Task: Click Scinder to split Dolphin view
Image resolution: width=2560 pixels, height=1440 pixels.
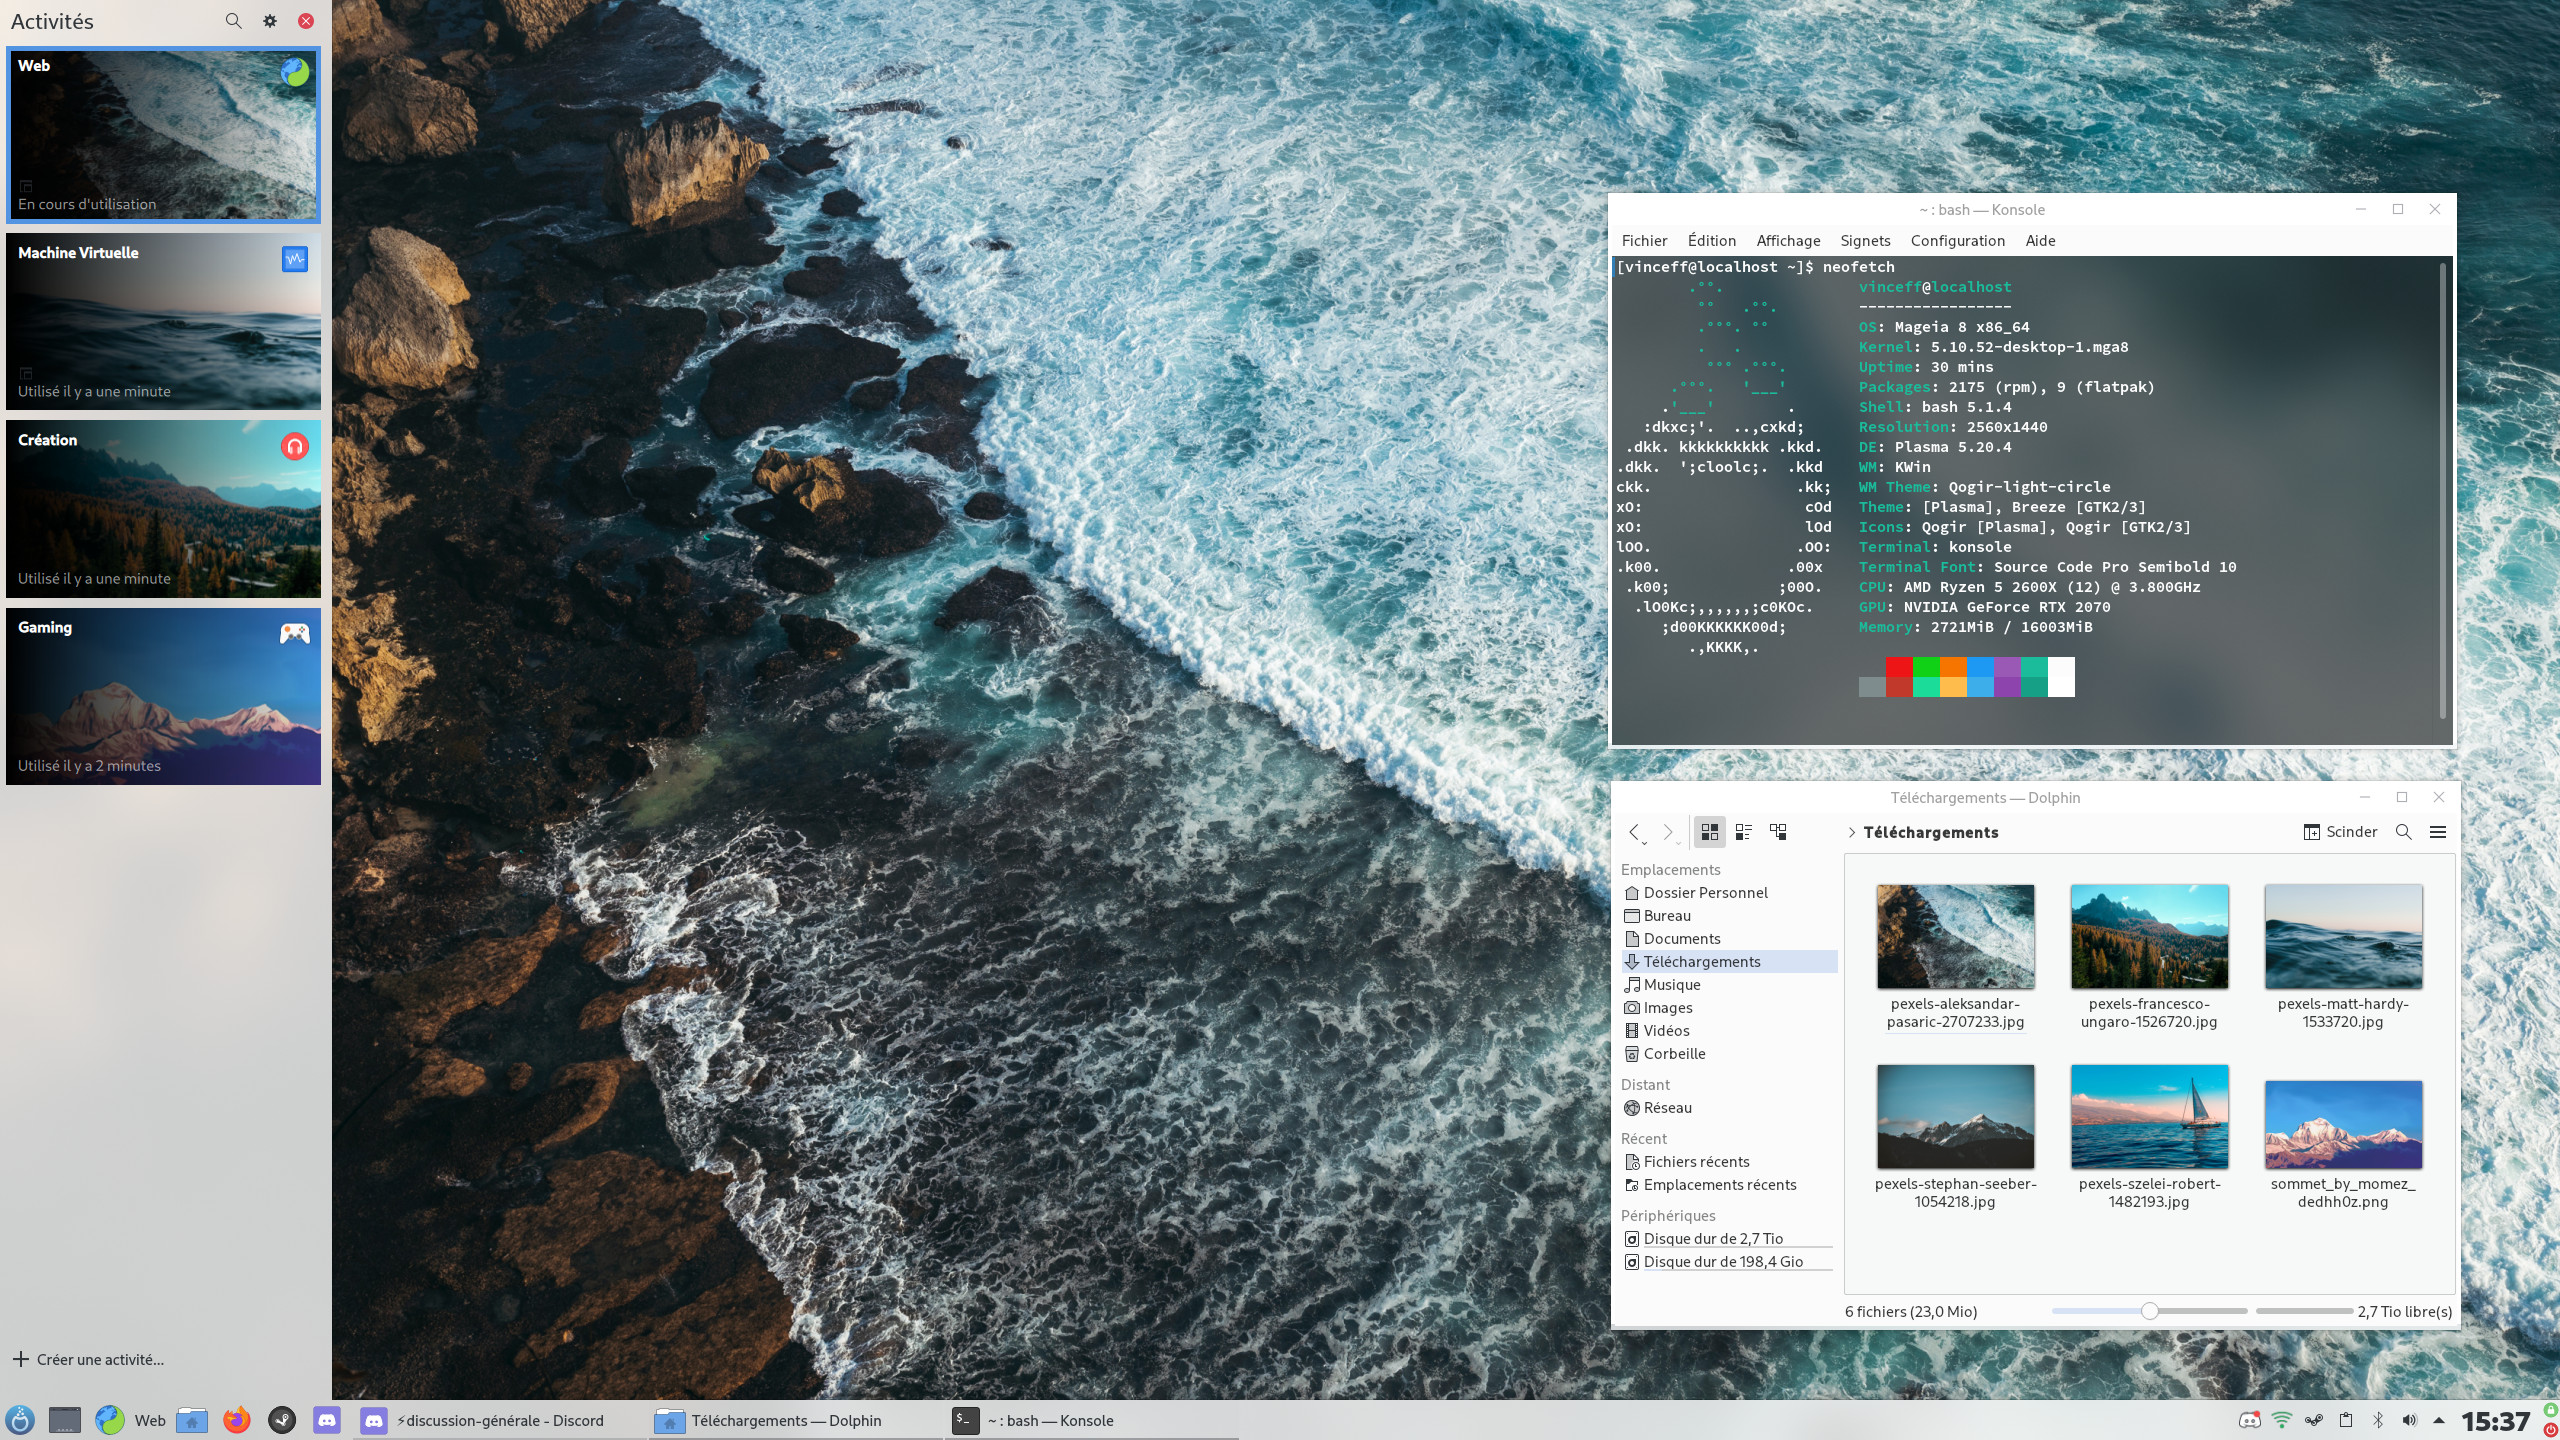Action: 2340,832
